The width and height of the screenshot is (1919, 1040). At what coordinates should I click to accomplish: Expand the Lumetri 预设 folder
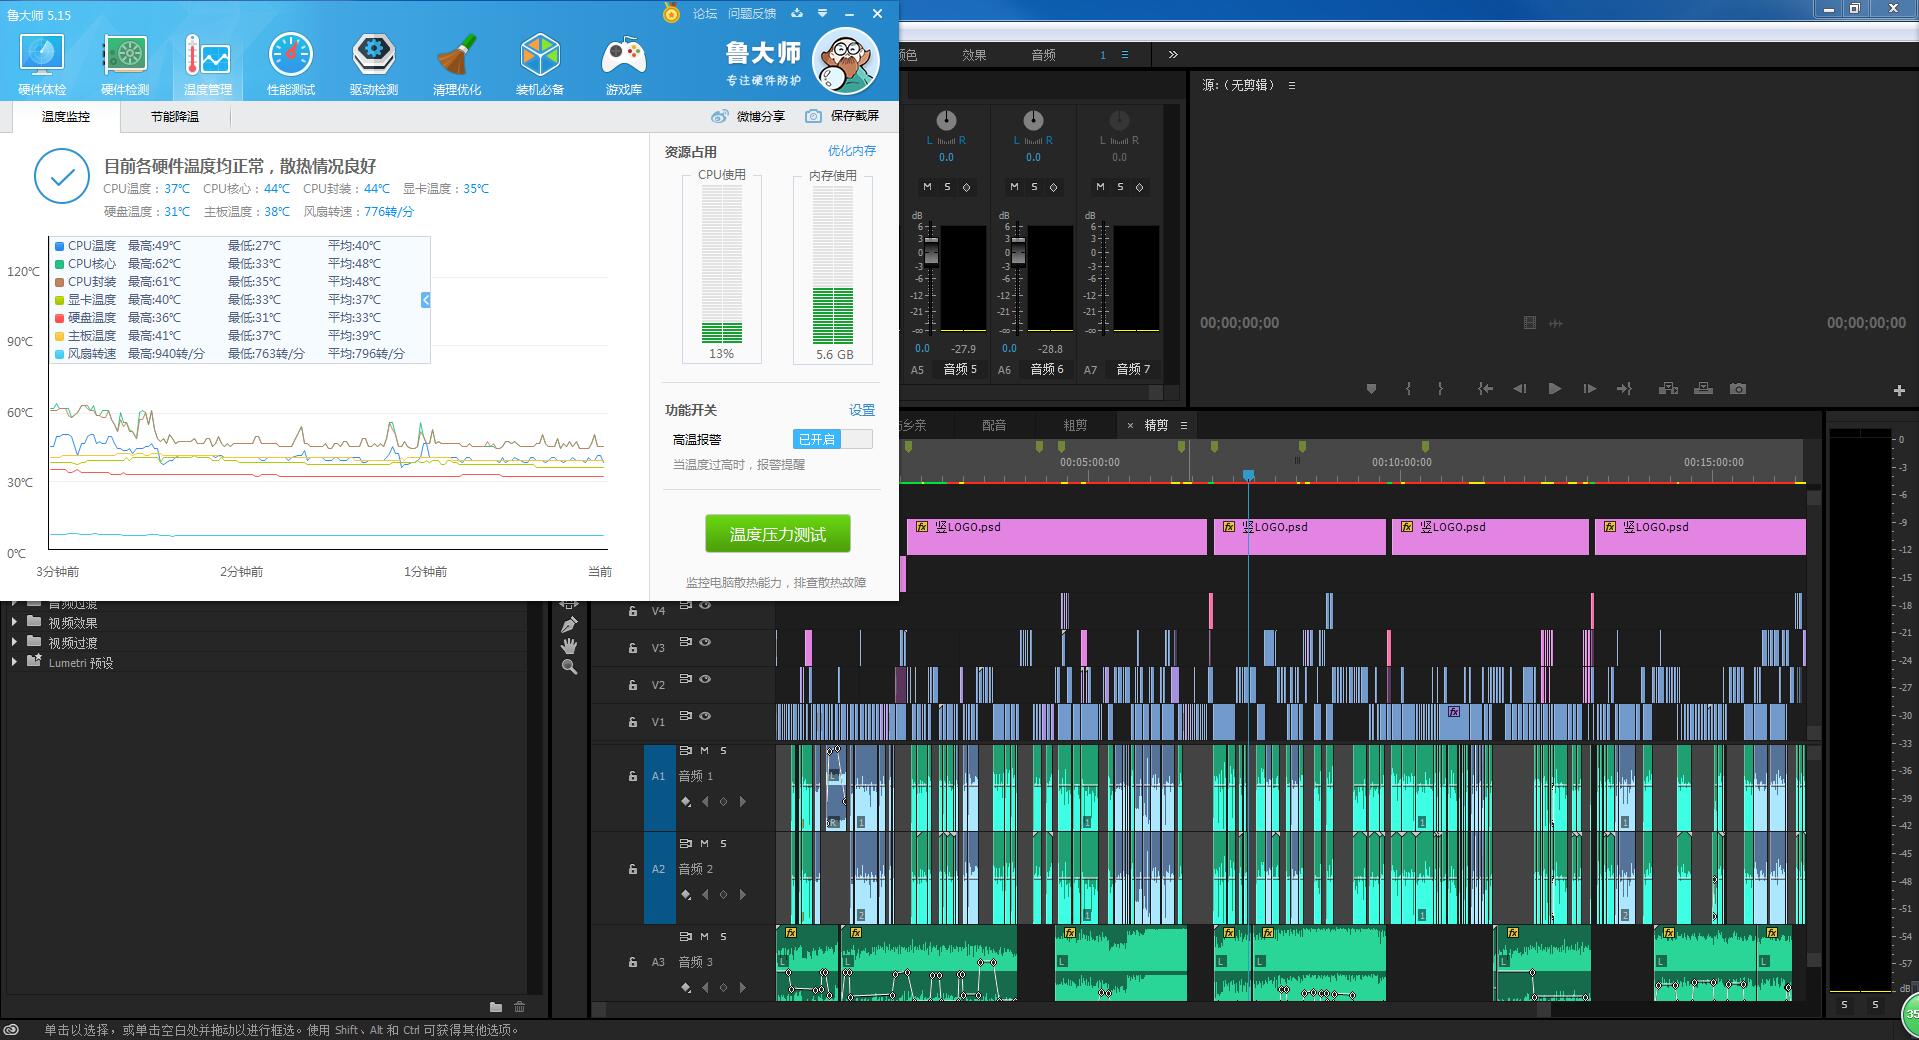tap(14, 662)
